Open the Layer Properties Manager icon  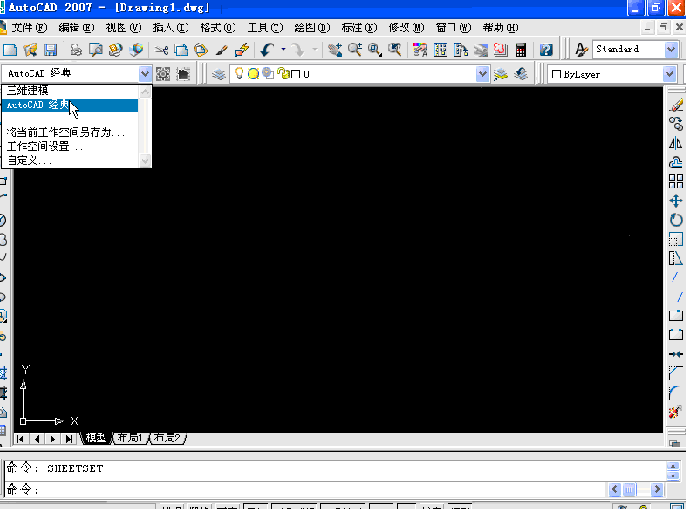point(218,74)
